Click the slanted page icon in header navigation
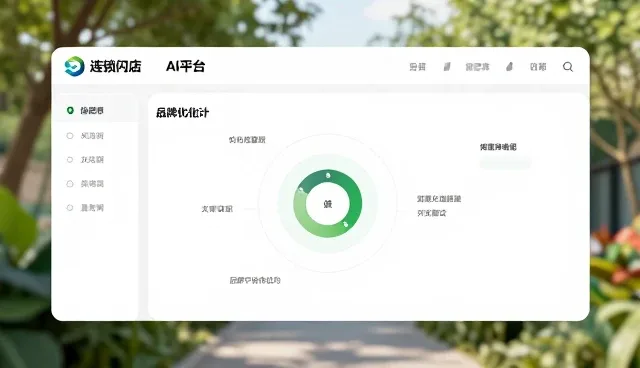Image resolution: width=640 pixels, height=368 pixels. (x=447, y=67)
